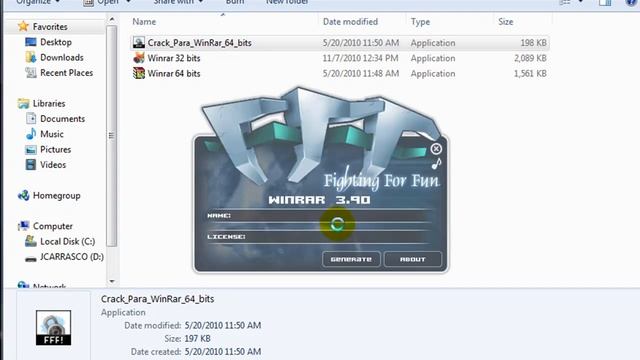The image size is (640, 360).
Task: Open Recent Places in Favorites
Action: 67,73
